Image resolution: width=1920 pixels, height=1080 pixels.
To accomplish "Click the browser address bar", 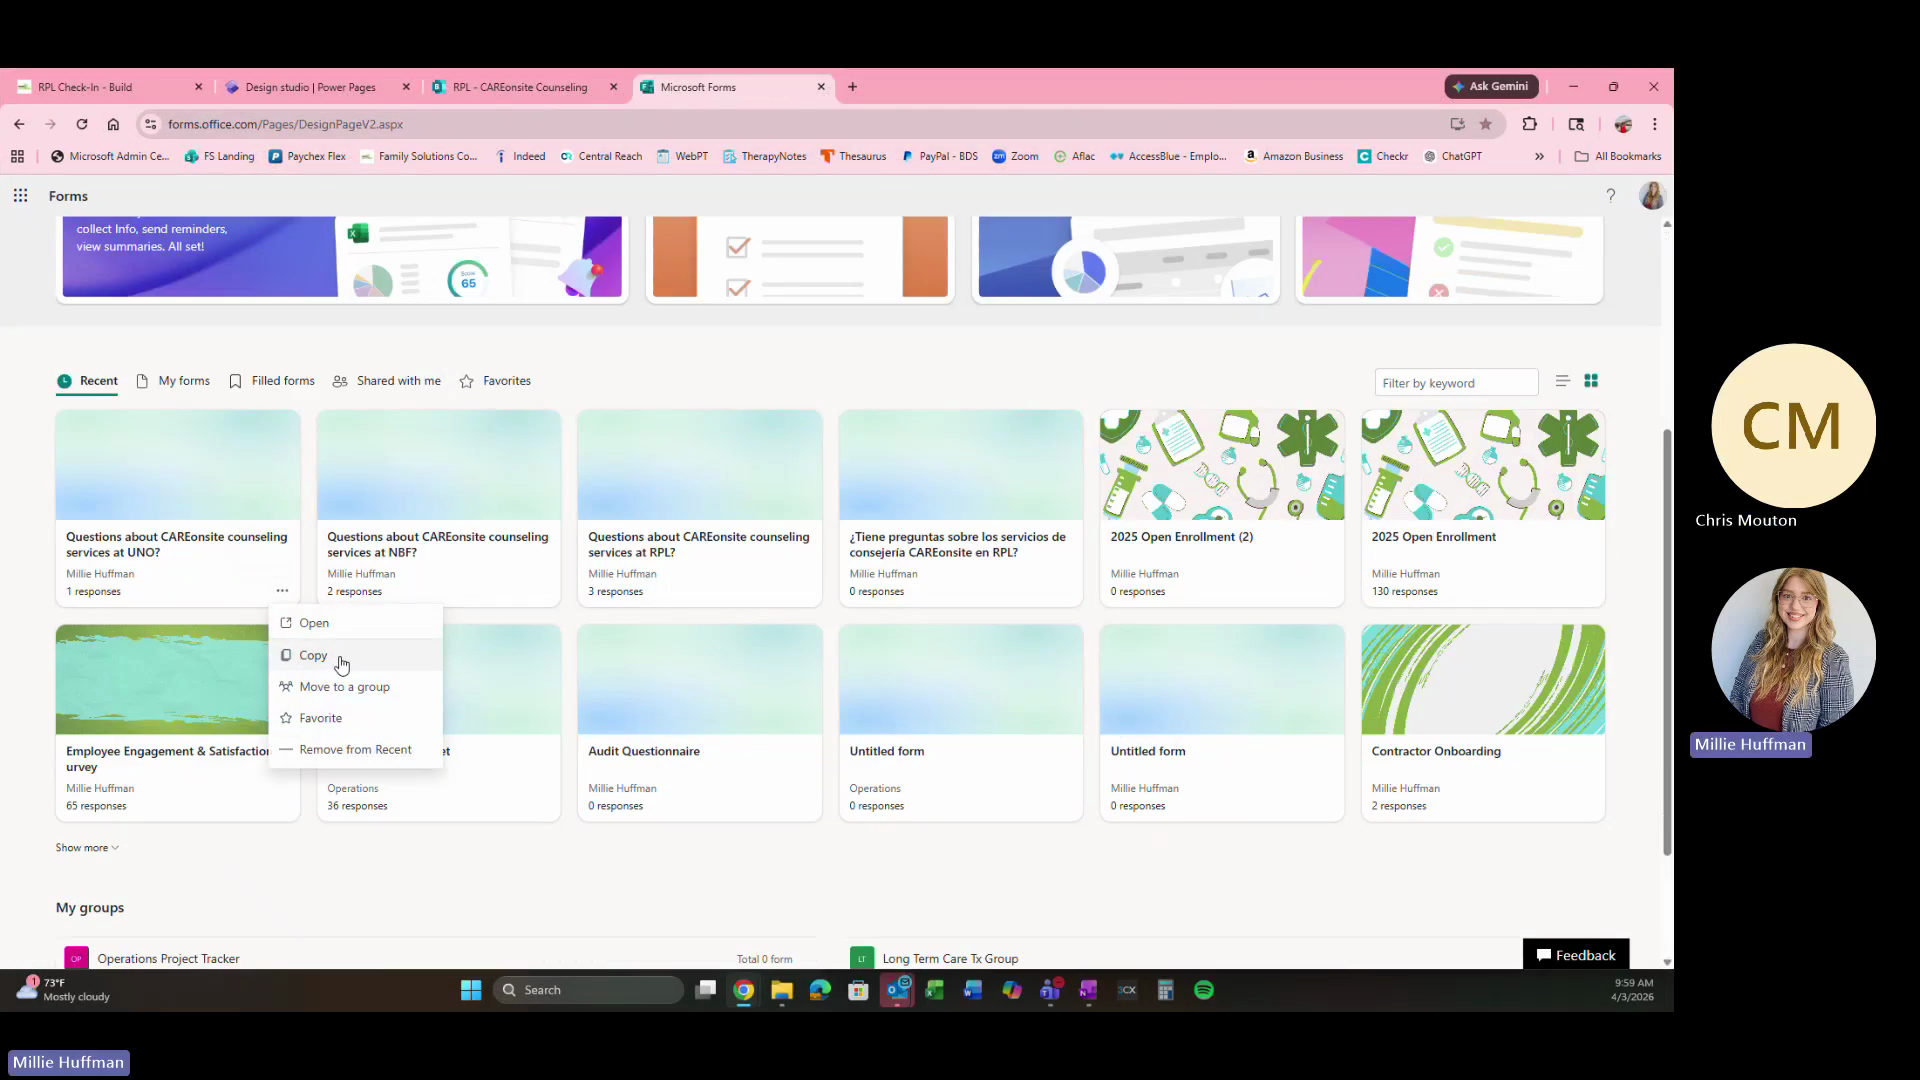I will tap(790, 124).
